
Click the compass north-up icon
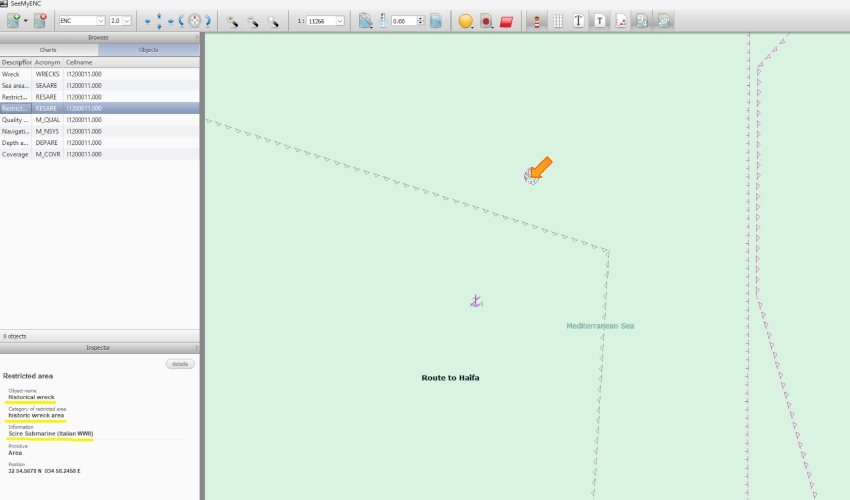pyautogui.click(x=195, y=21)
